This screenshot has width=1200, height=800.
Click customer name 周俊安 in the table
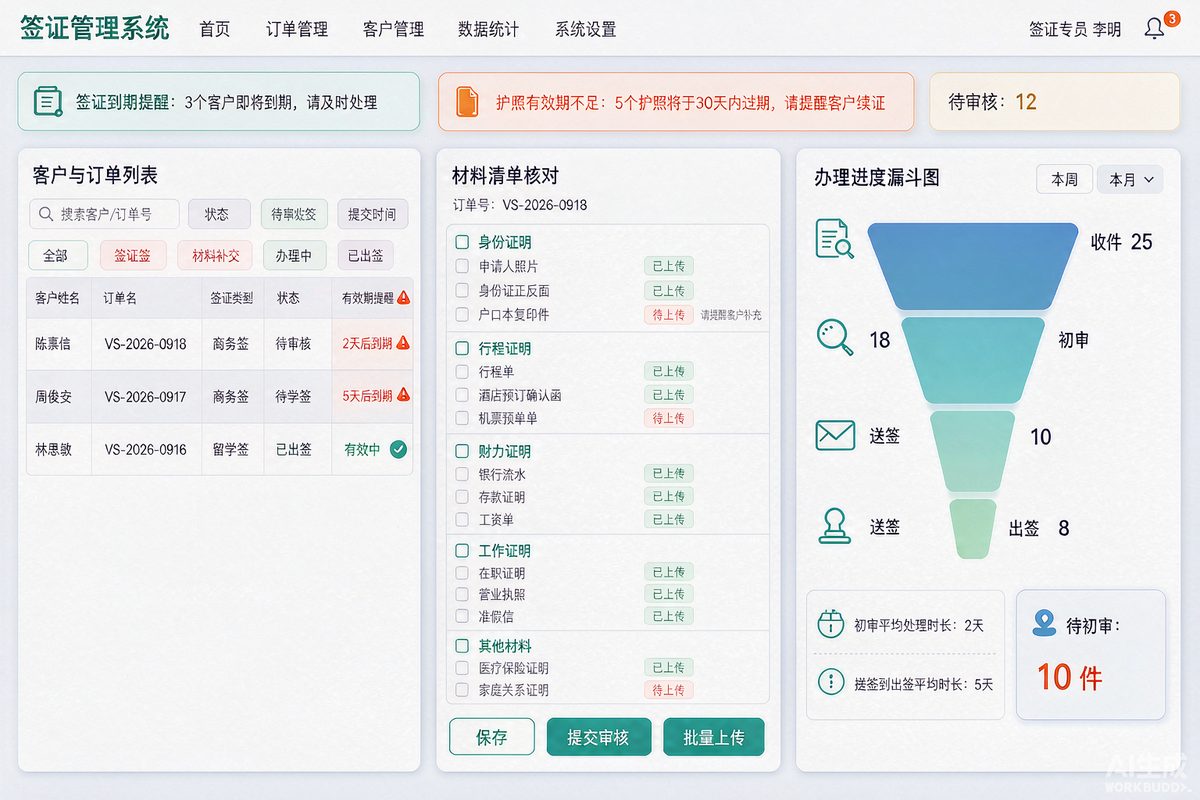(53, 396)
